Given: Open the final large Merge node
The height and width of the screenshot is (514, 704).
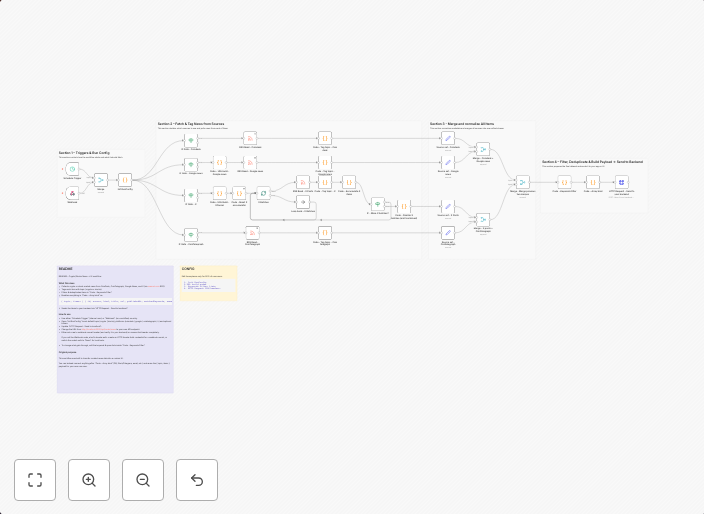Looking at the screenshot, I should tap(522, 182).
